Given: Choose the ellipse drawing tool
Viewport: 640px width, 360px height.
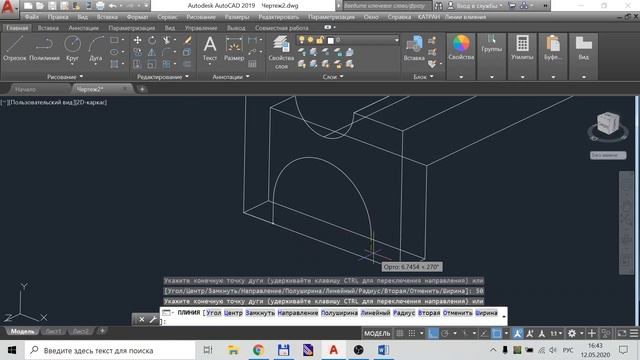Looking at the screenshot, I should (114, 52).
